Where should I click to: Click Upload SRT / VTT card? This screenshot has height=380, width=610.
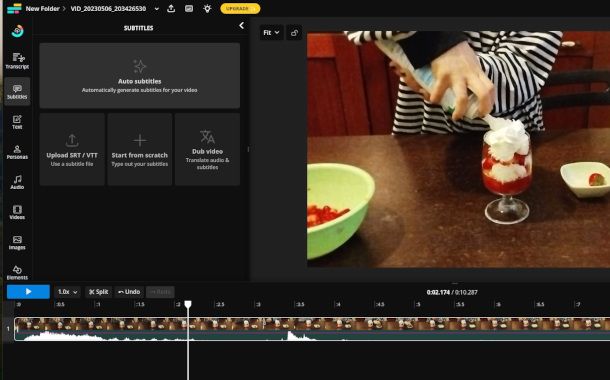(x=72, y=149)
